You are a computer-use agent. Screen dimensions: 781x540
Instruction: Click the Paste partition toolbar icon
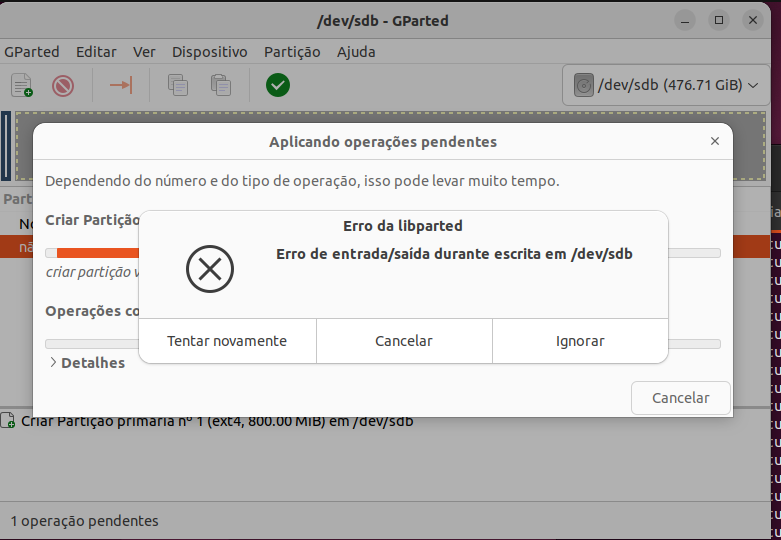point(221,85)
